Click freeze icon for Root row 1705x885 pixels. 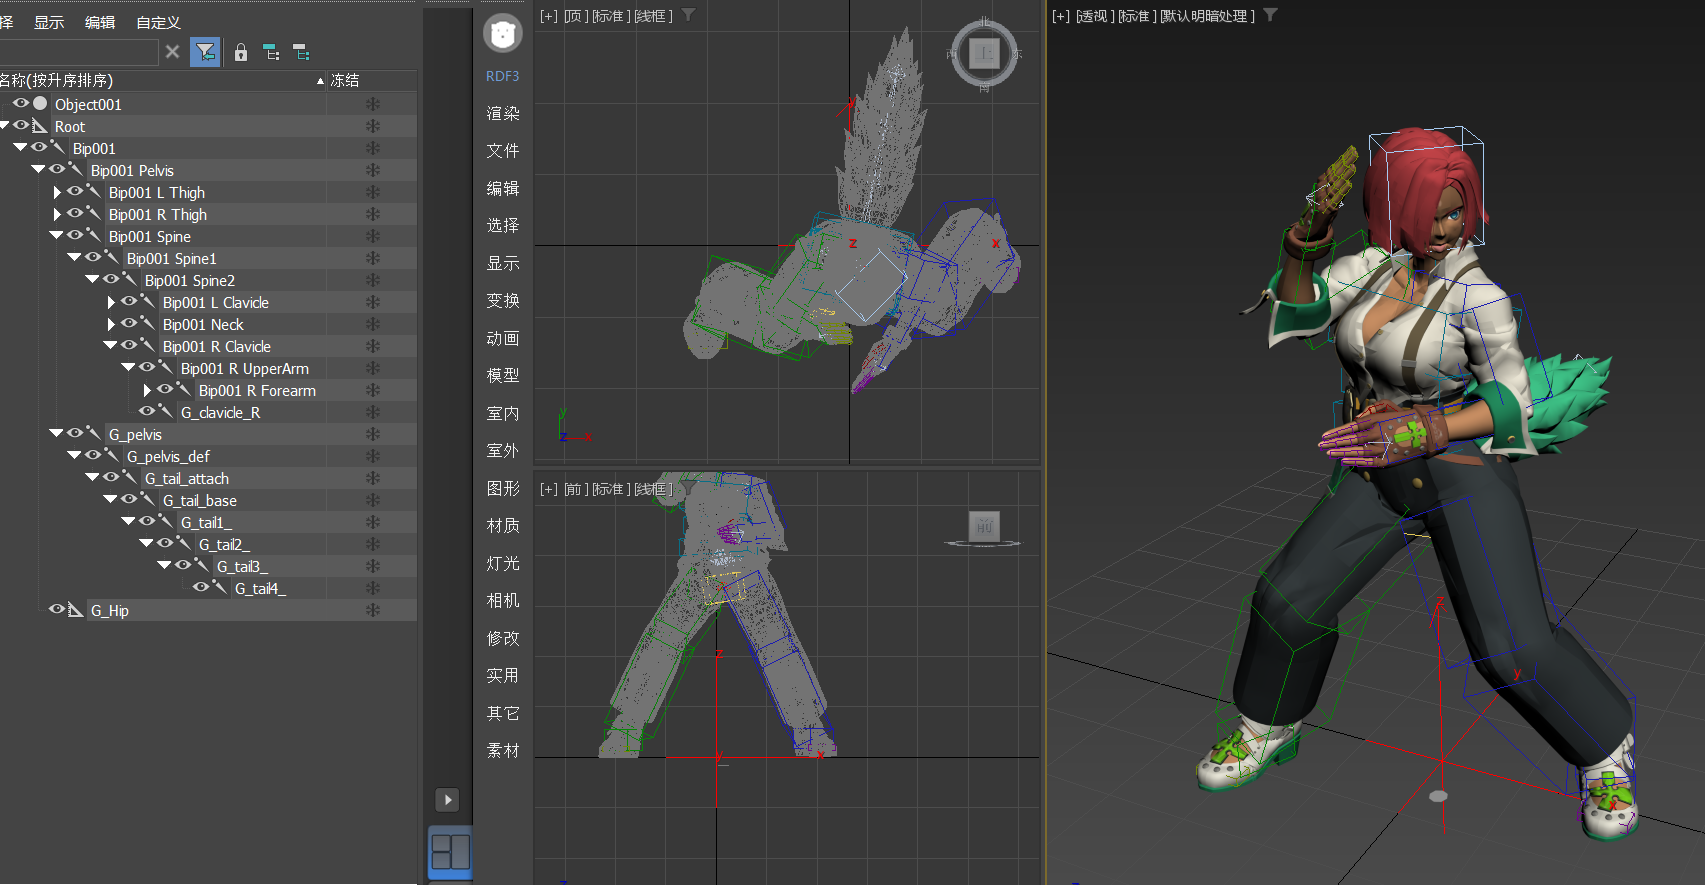372,126
